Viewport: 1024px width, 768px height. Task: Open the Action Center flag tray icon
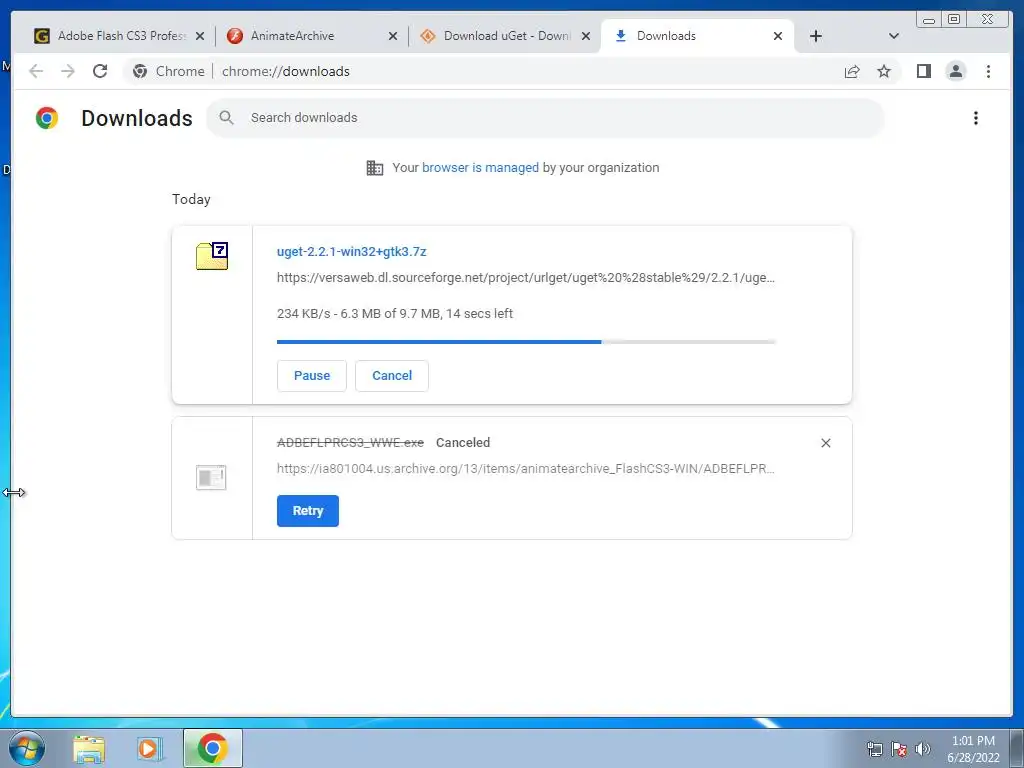coord(899,749)
